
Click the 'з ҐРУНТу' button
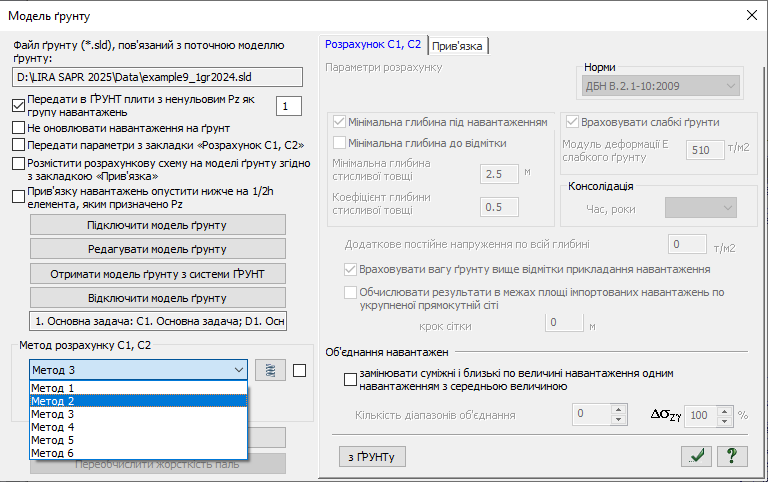[x=371, y=457]
